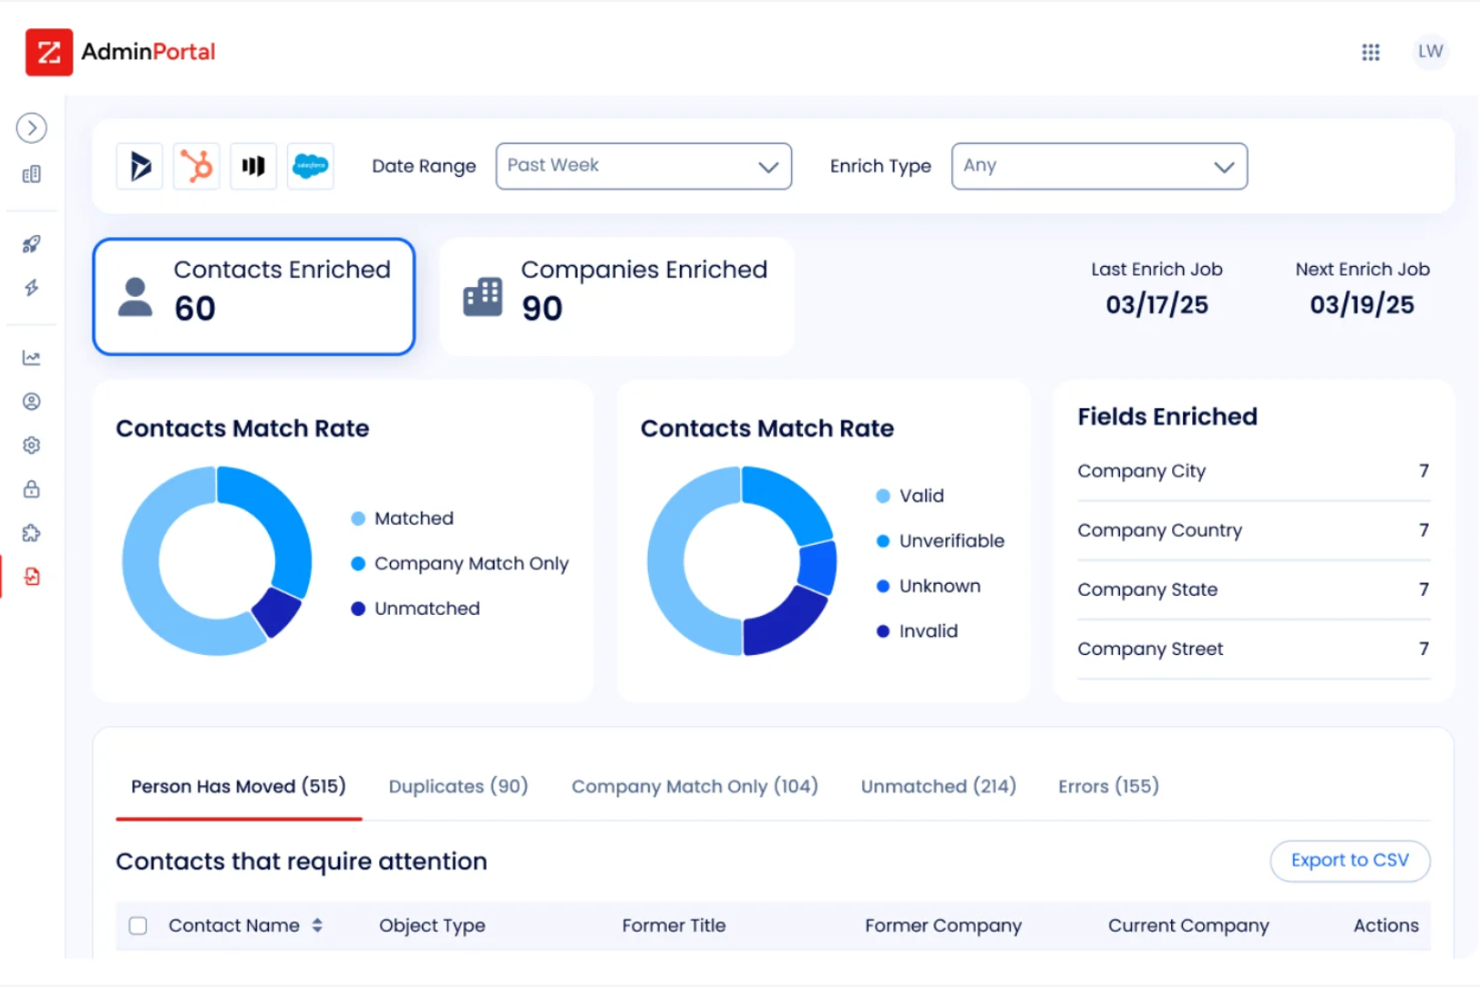1480x987 pixels.
Task: Click the red enrichment document icon in sidebar
Action: (31, 577)
